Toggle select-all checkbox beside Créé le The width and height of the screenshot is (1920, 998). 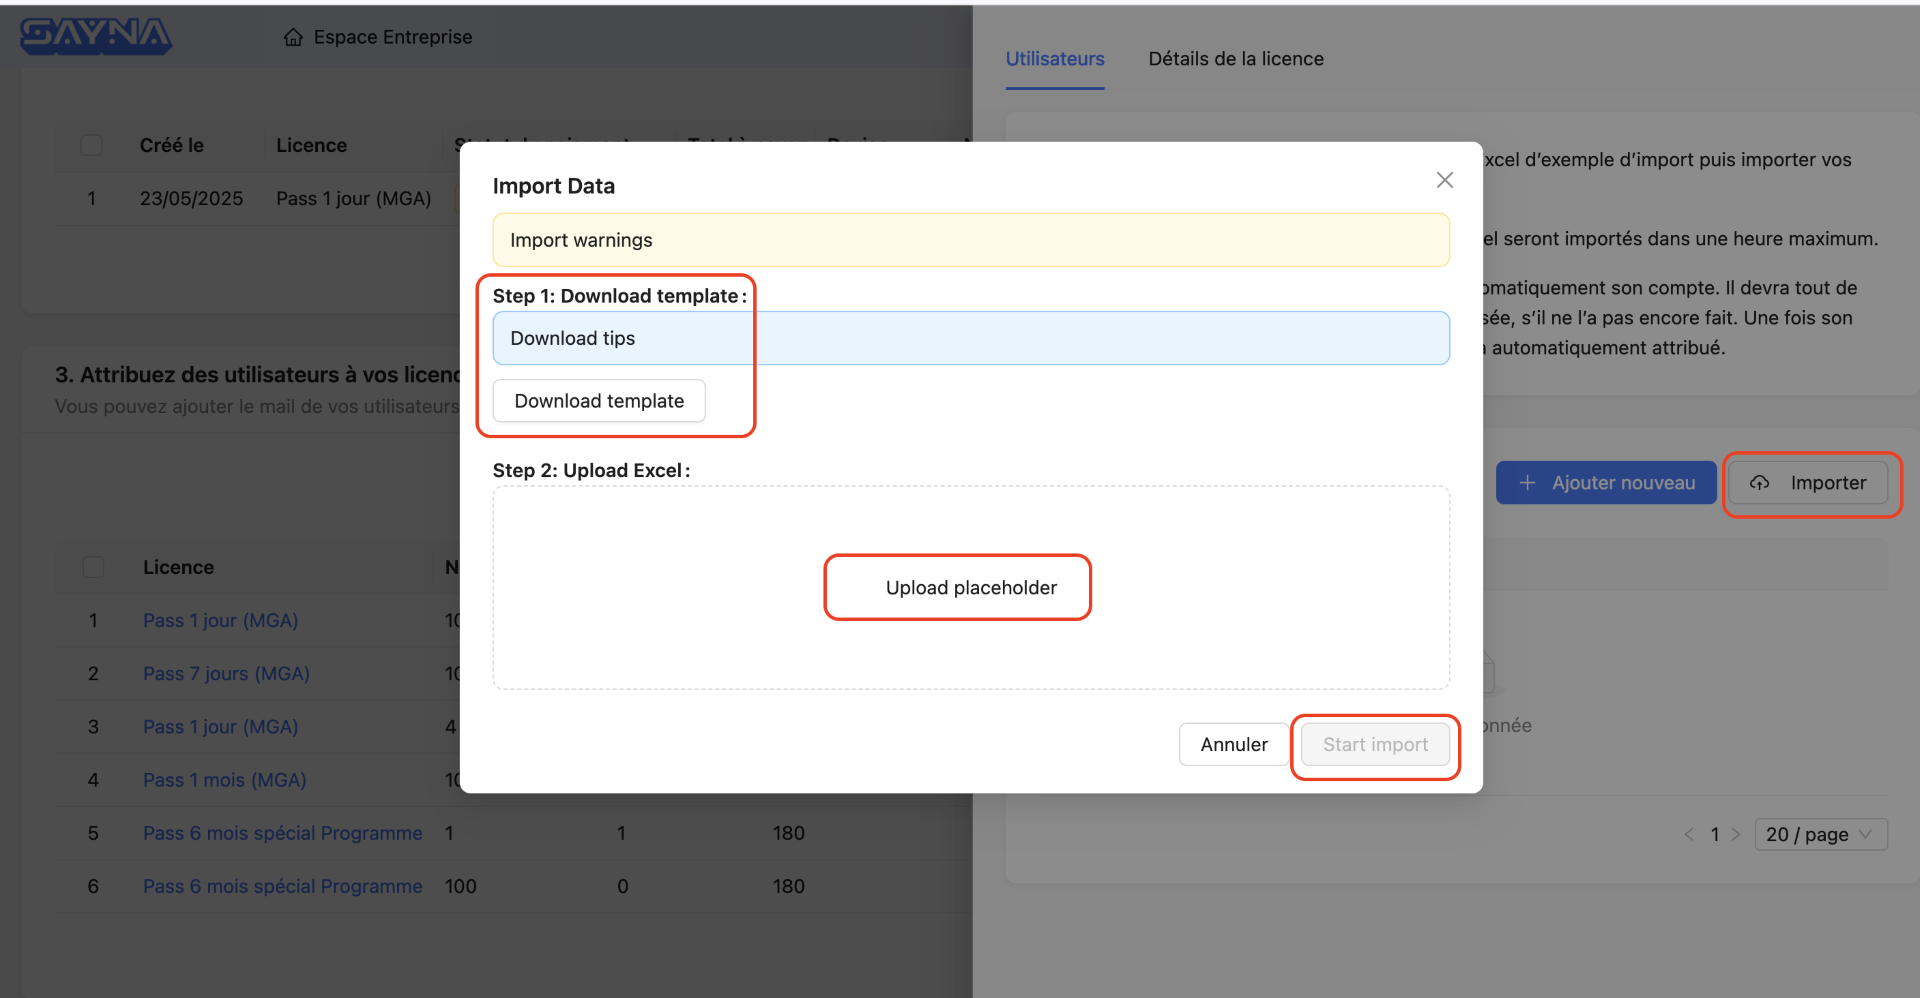tap(92, 145)
